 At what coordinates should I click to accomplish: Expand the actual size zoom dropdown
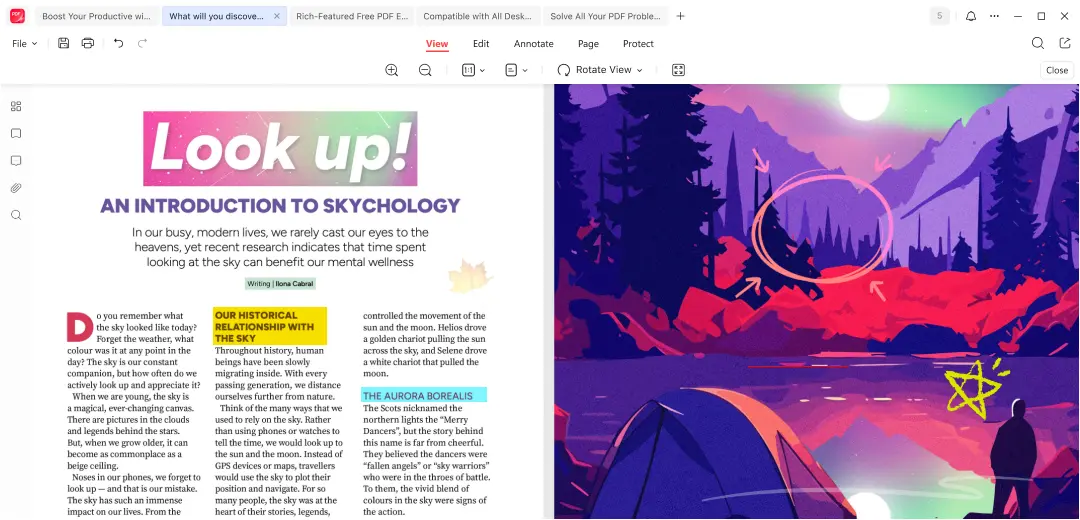click(473, 70)
